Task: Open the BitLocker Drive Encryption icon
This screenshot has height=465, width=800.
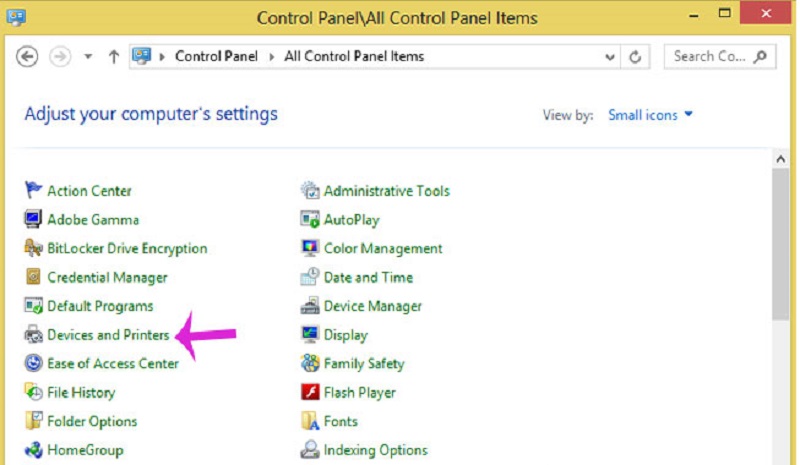Action: pos(33,248)
